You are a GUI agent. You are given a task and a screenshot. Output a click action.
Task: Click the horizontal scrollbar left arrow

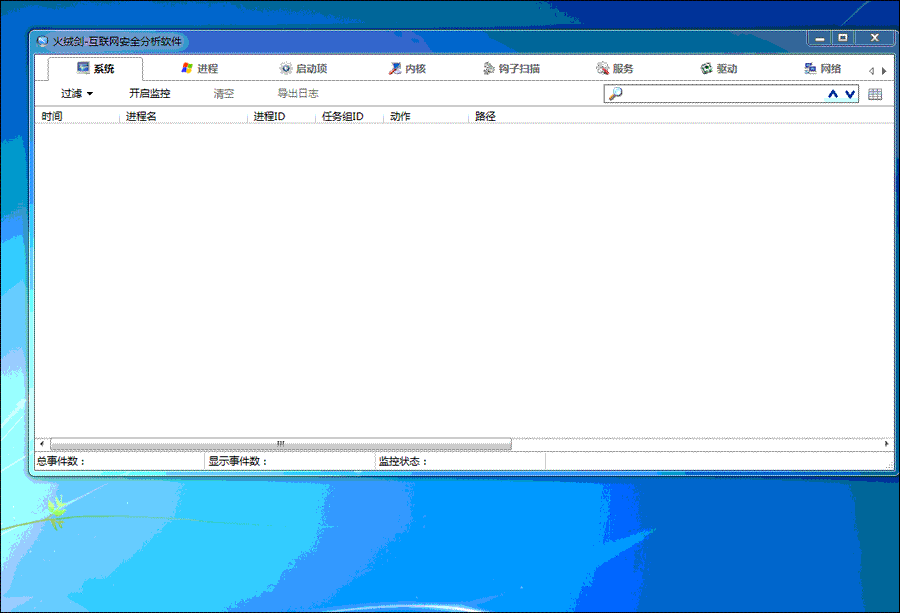pos(41,444)
